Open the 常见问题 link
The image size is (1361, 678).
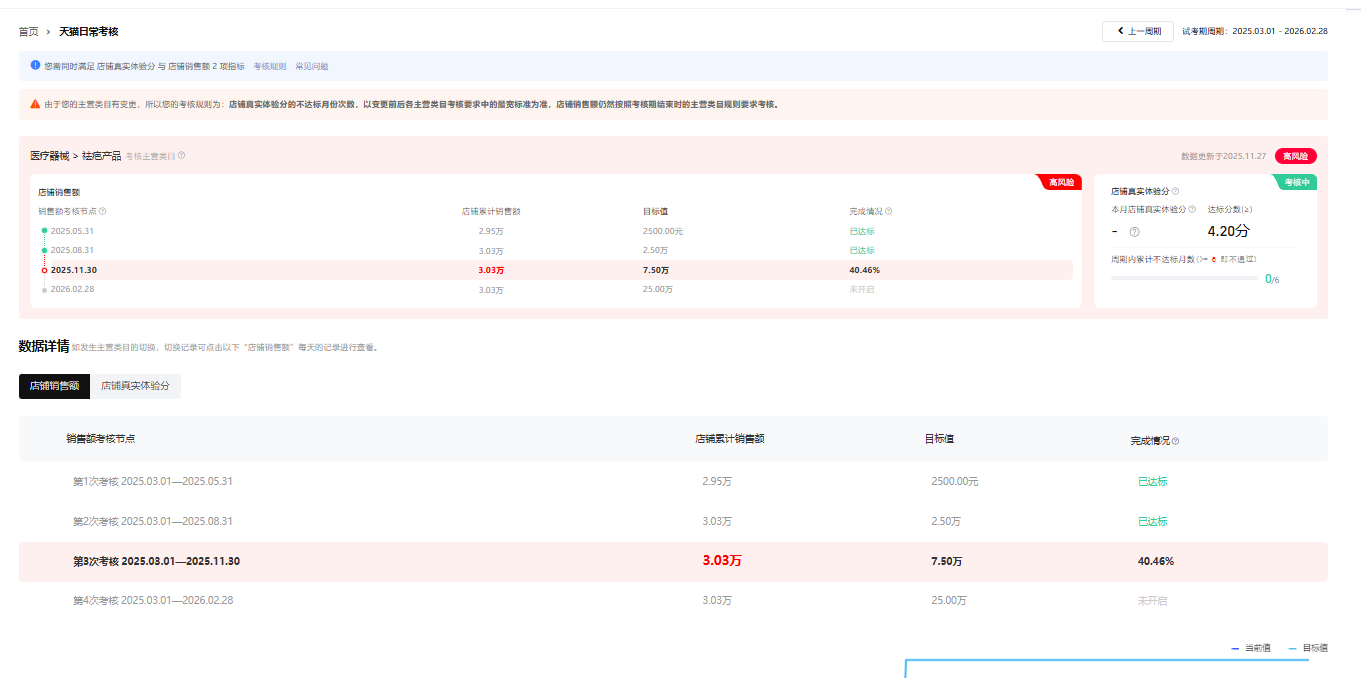point(311,66)
